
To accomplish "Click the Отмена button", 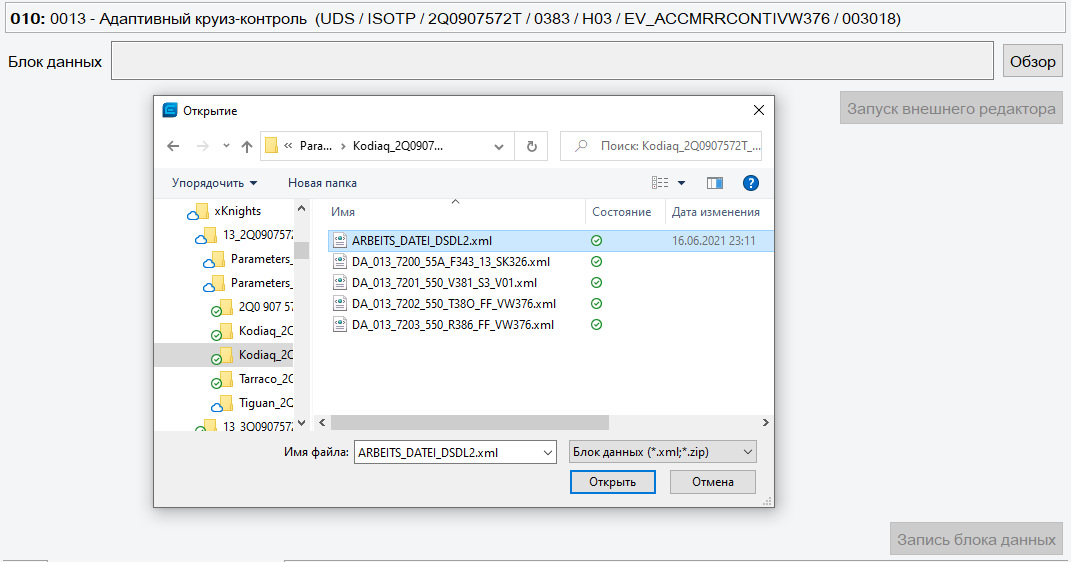I will (x=712, y=481).
